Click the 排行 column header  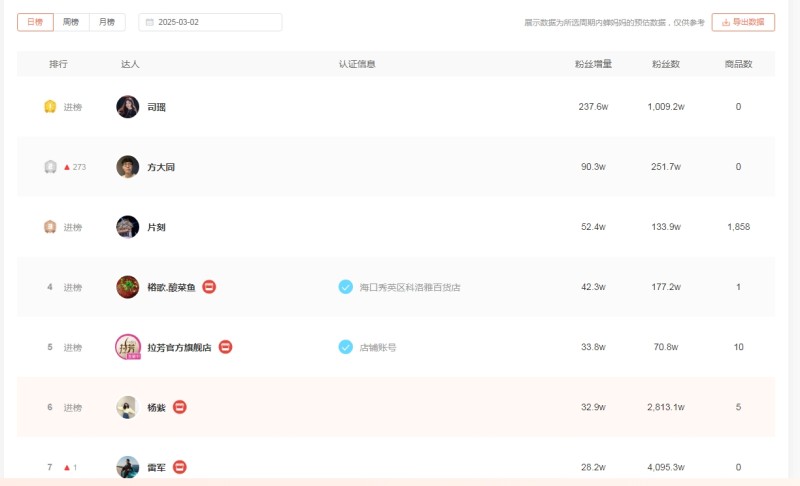pos(58,64)
